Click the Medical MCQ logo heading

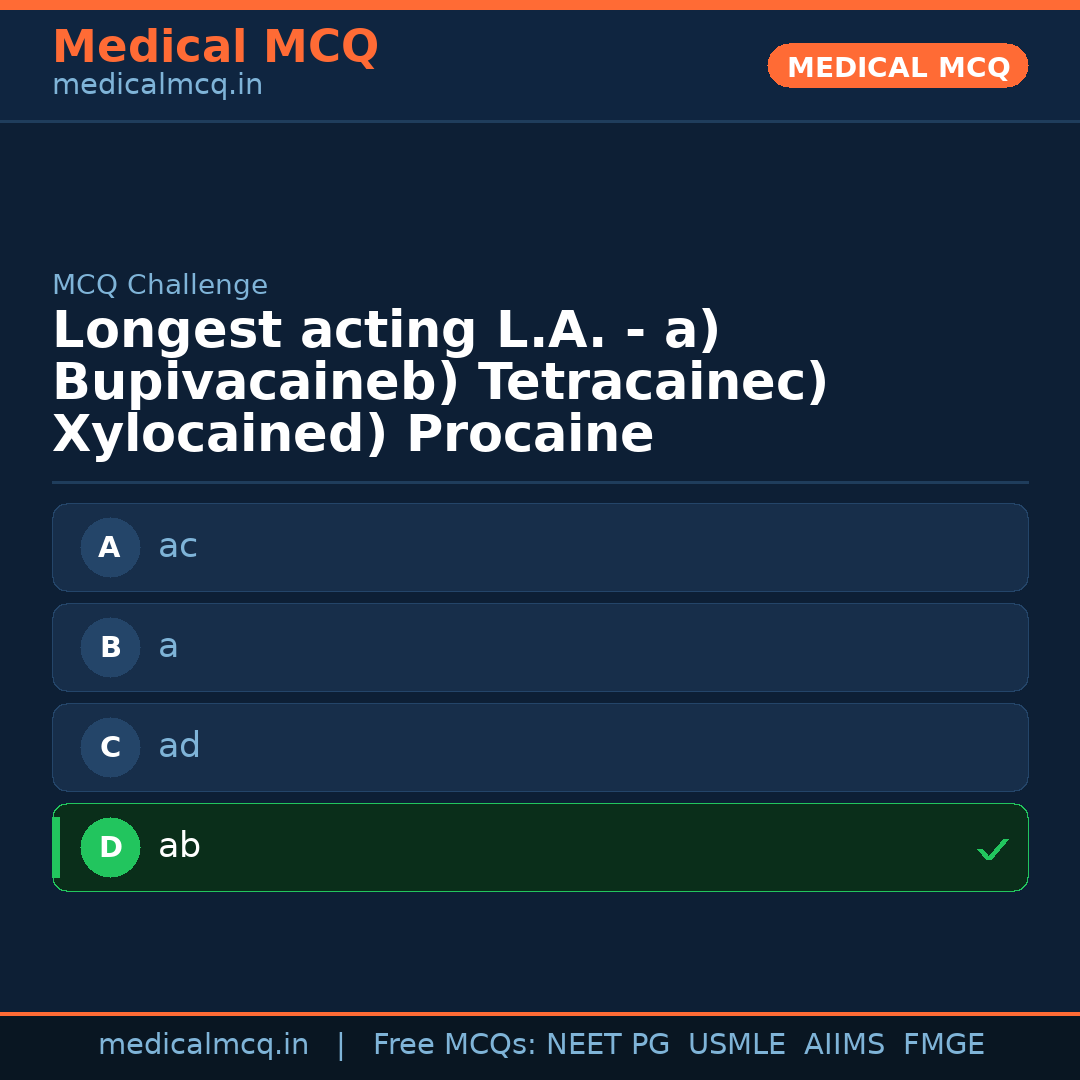(215, 47)
